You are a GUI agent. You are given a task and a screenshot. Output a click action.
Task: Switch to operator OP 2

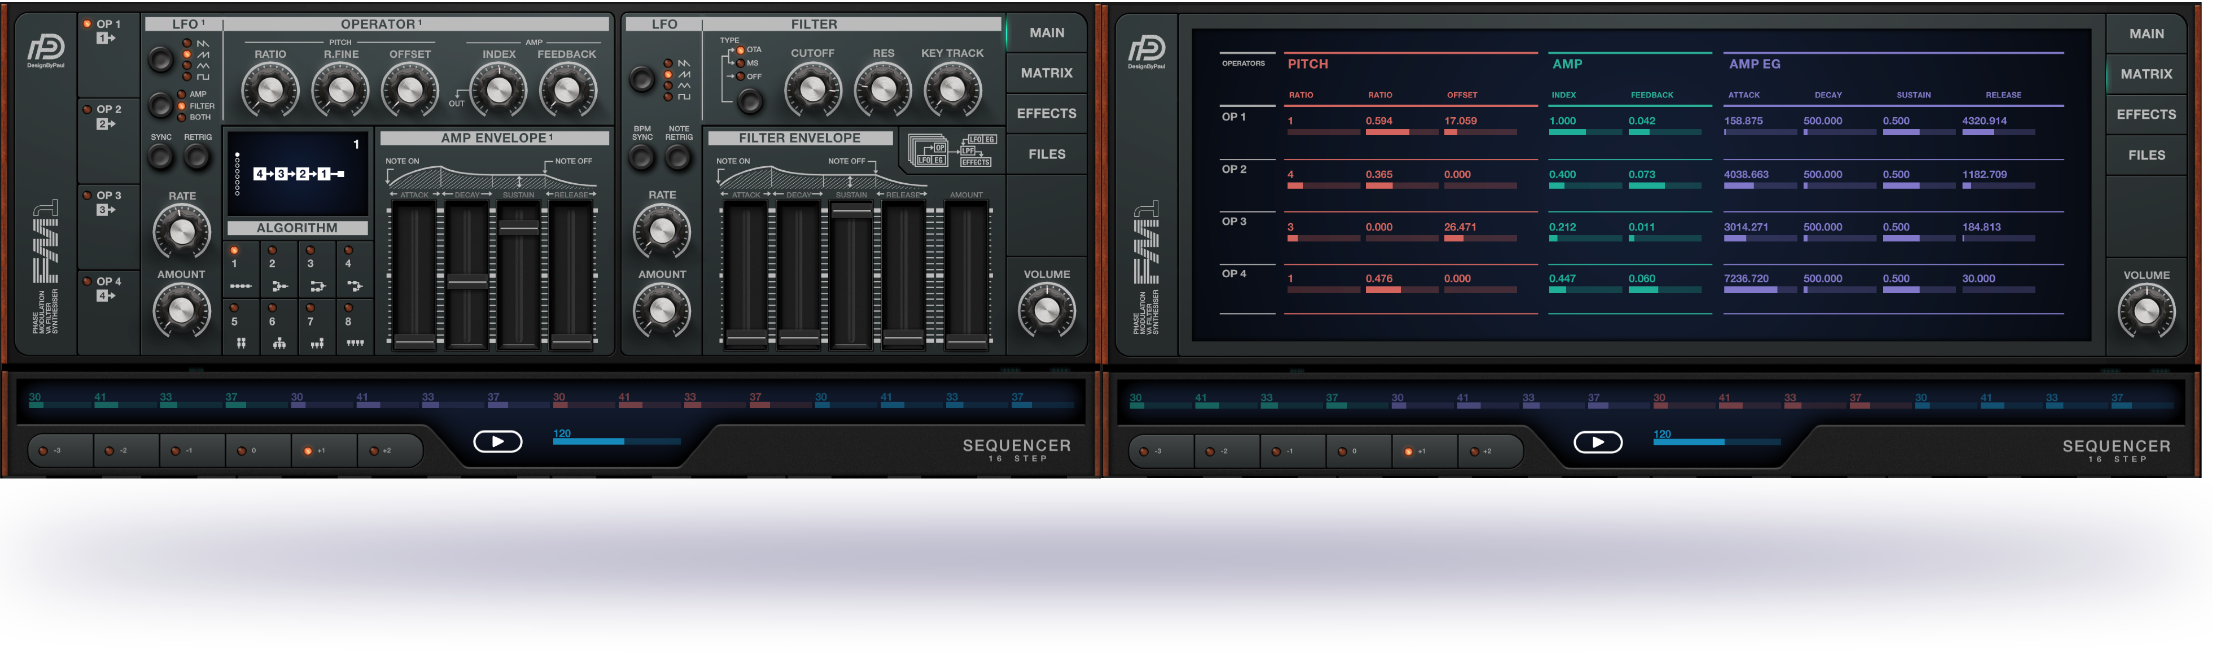108,116
